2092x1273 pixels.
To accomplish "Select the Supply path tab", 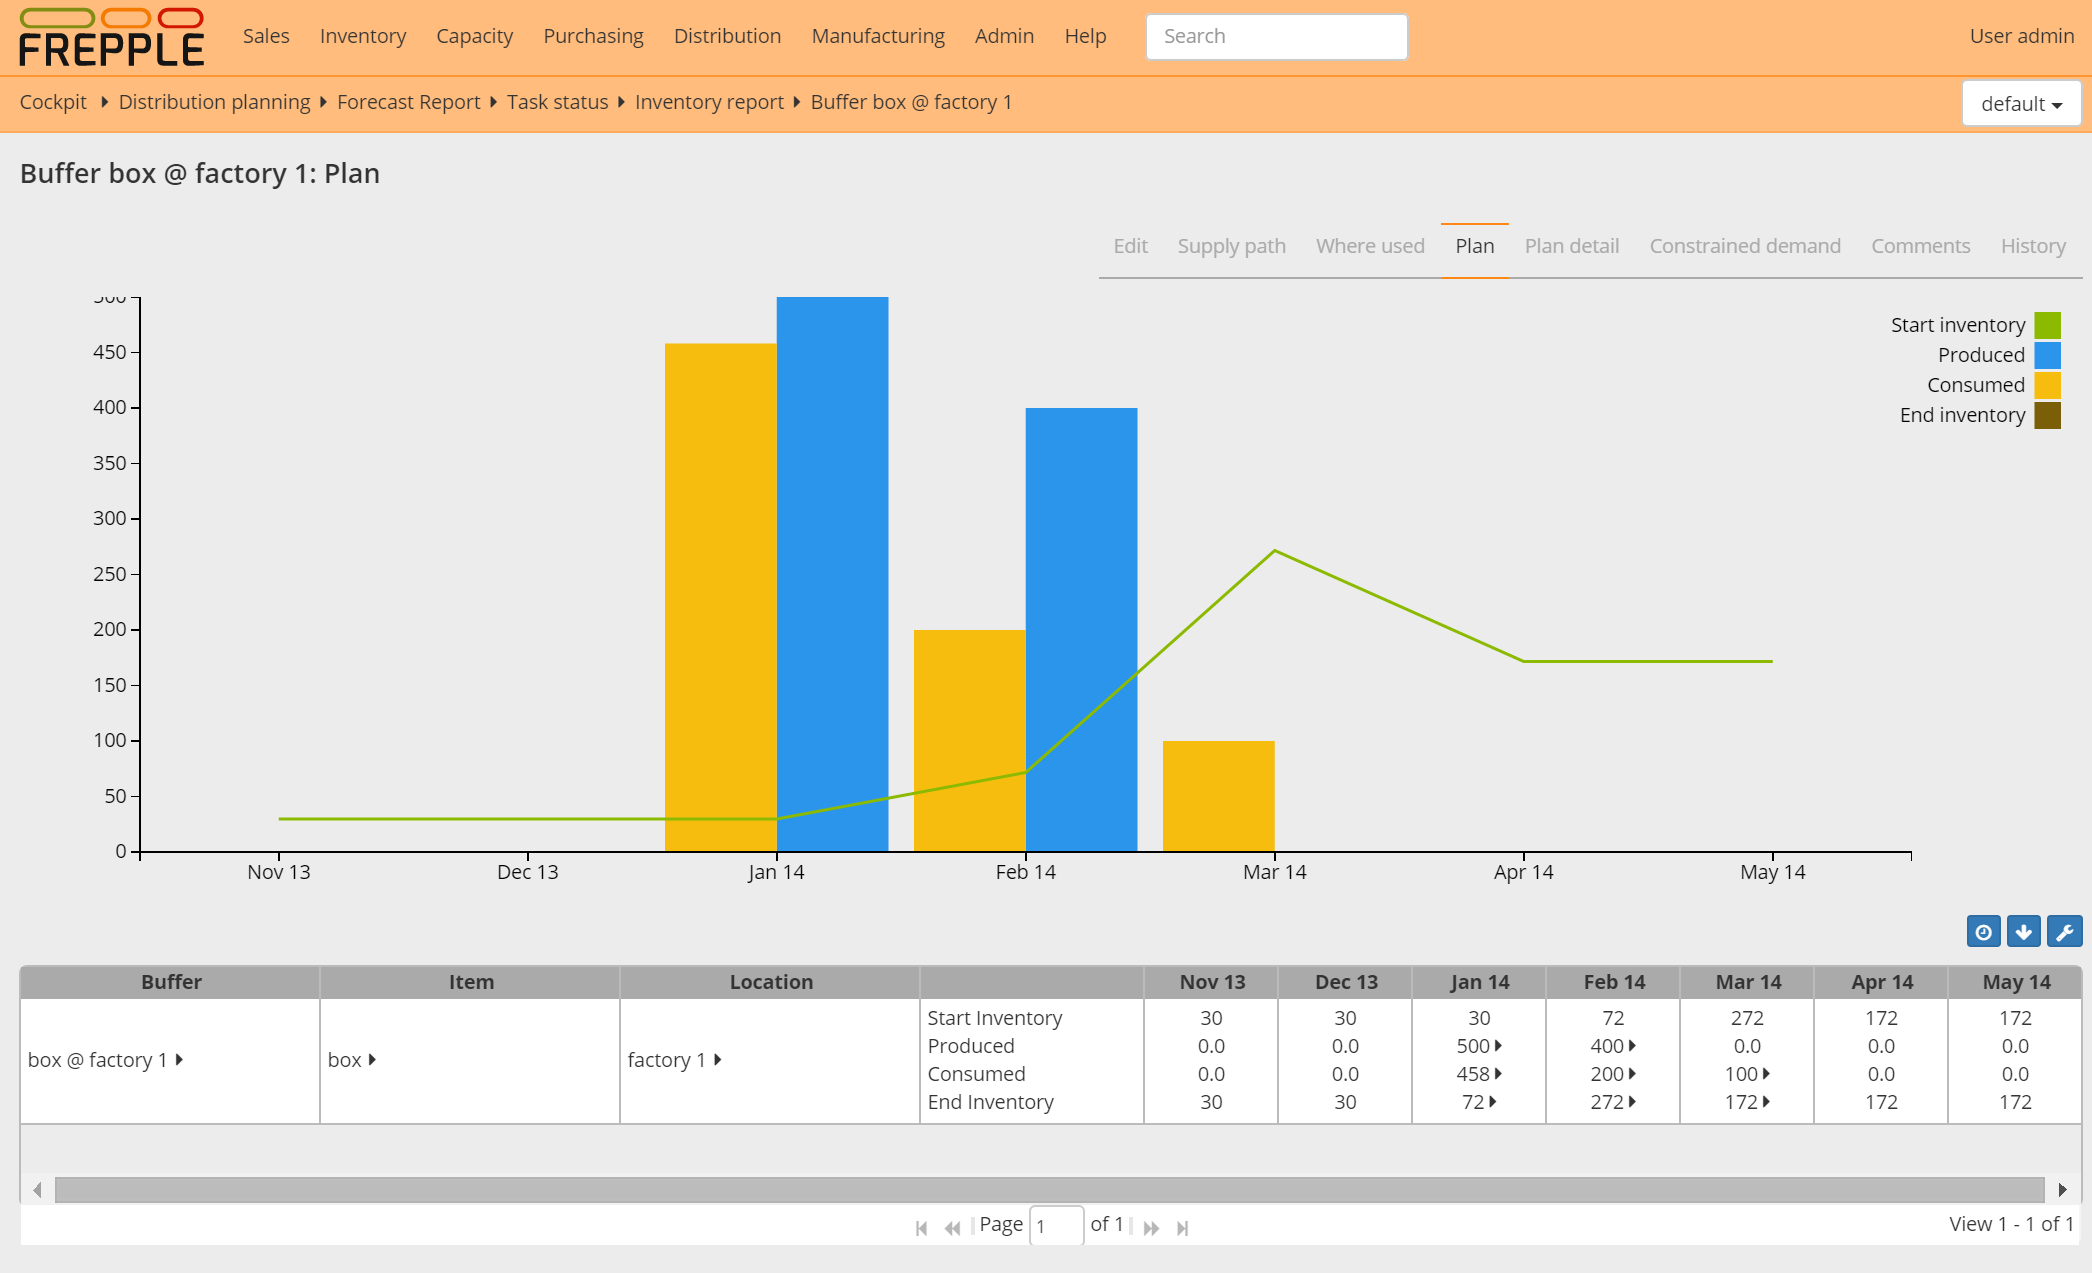I will pos(1231,245).
